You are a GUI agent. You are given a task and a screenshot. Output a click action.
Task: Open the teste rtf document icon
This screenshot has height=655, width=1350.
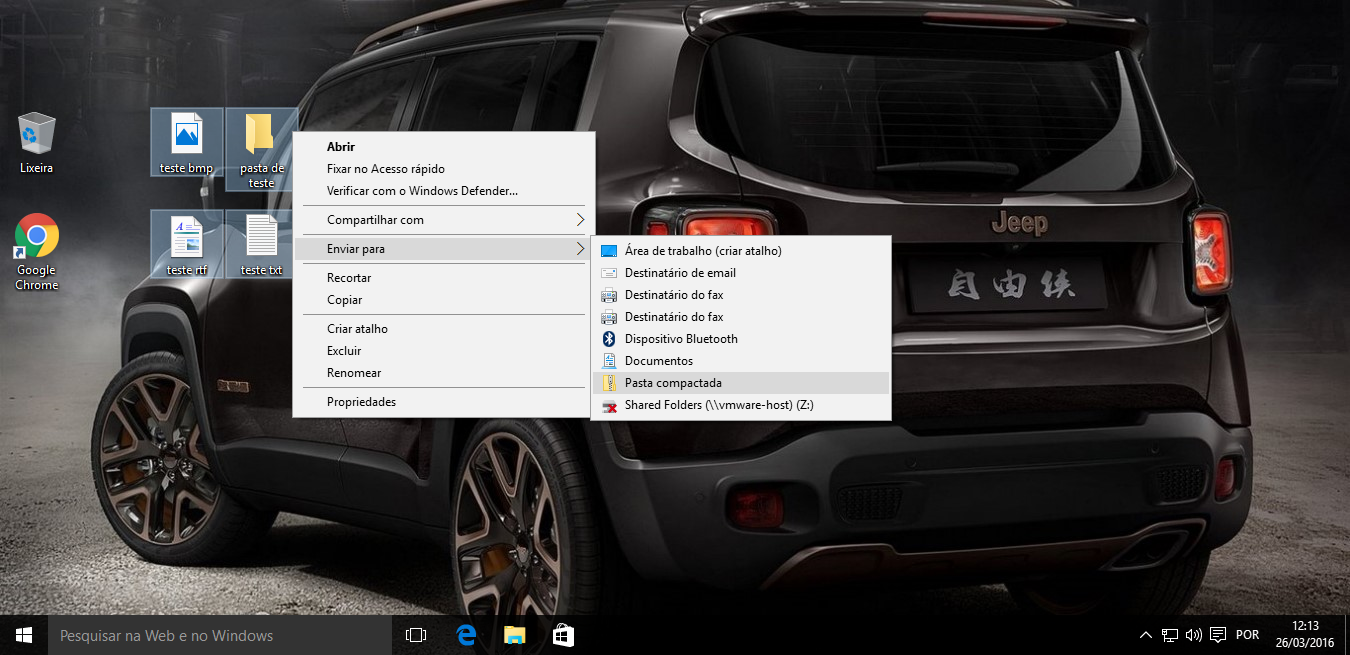coord(186,240)
